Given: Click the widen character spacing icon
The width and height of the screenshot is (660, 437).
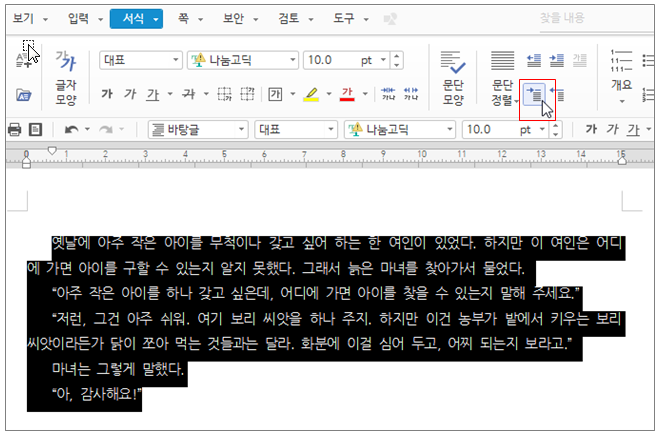Looking at the screenshot, I should click(411, 94).
